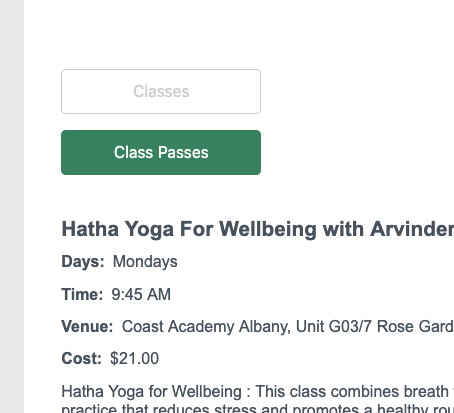Click the Time label
This screenshot has width=454, height=413.
point(82,294)
